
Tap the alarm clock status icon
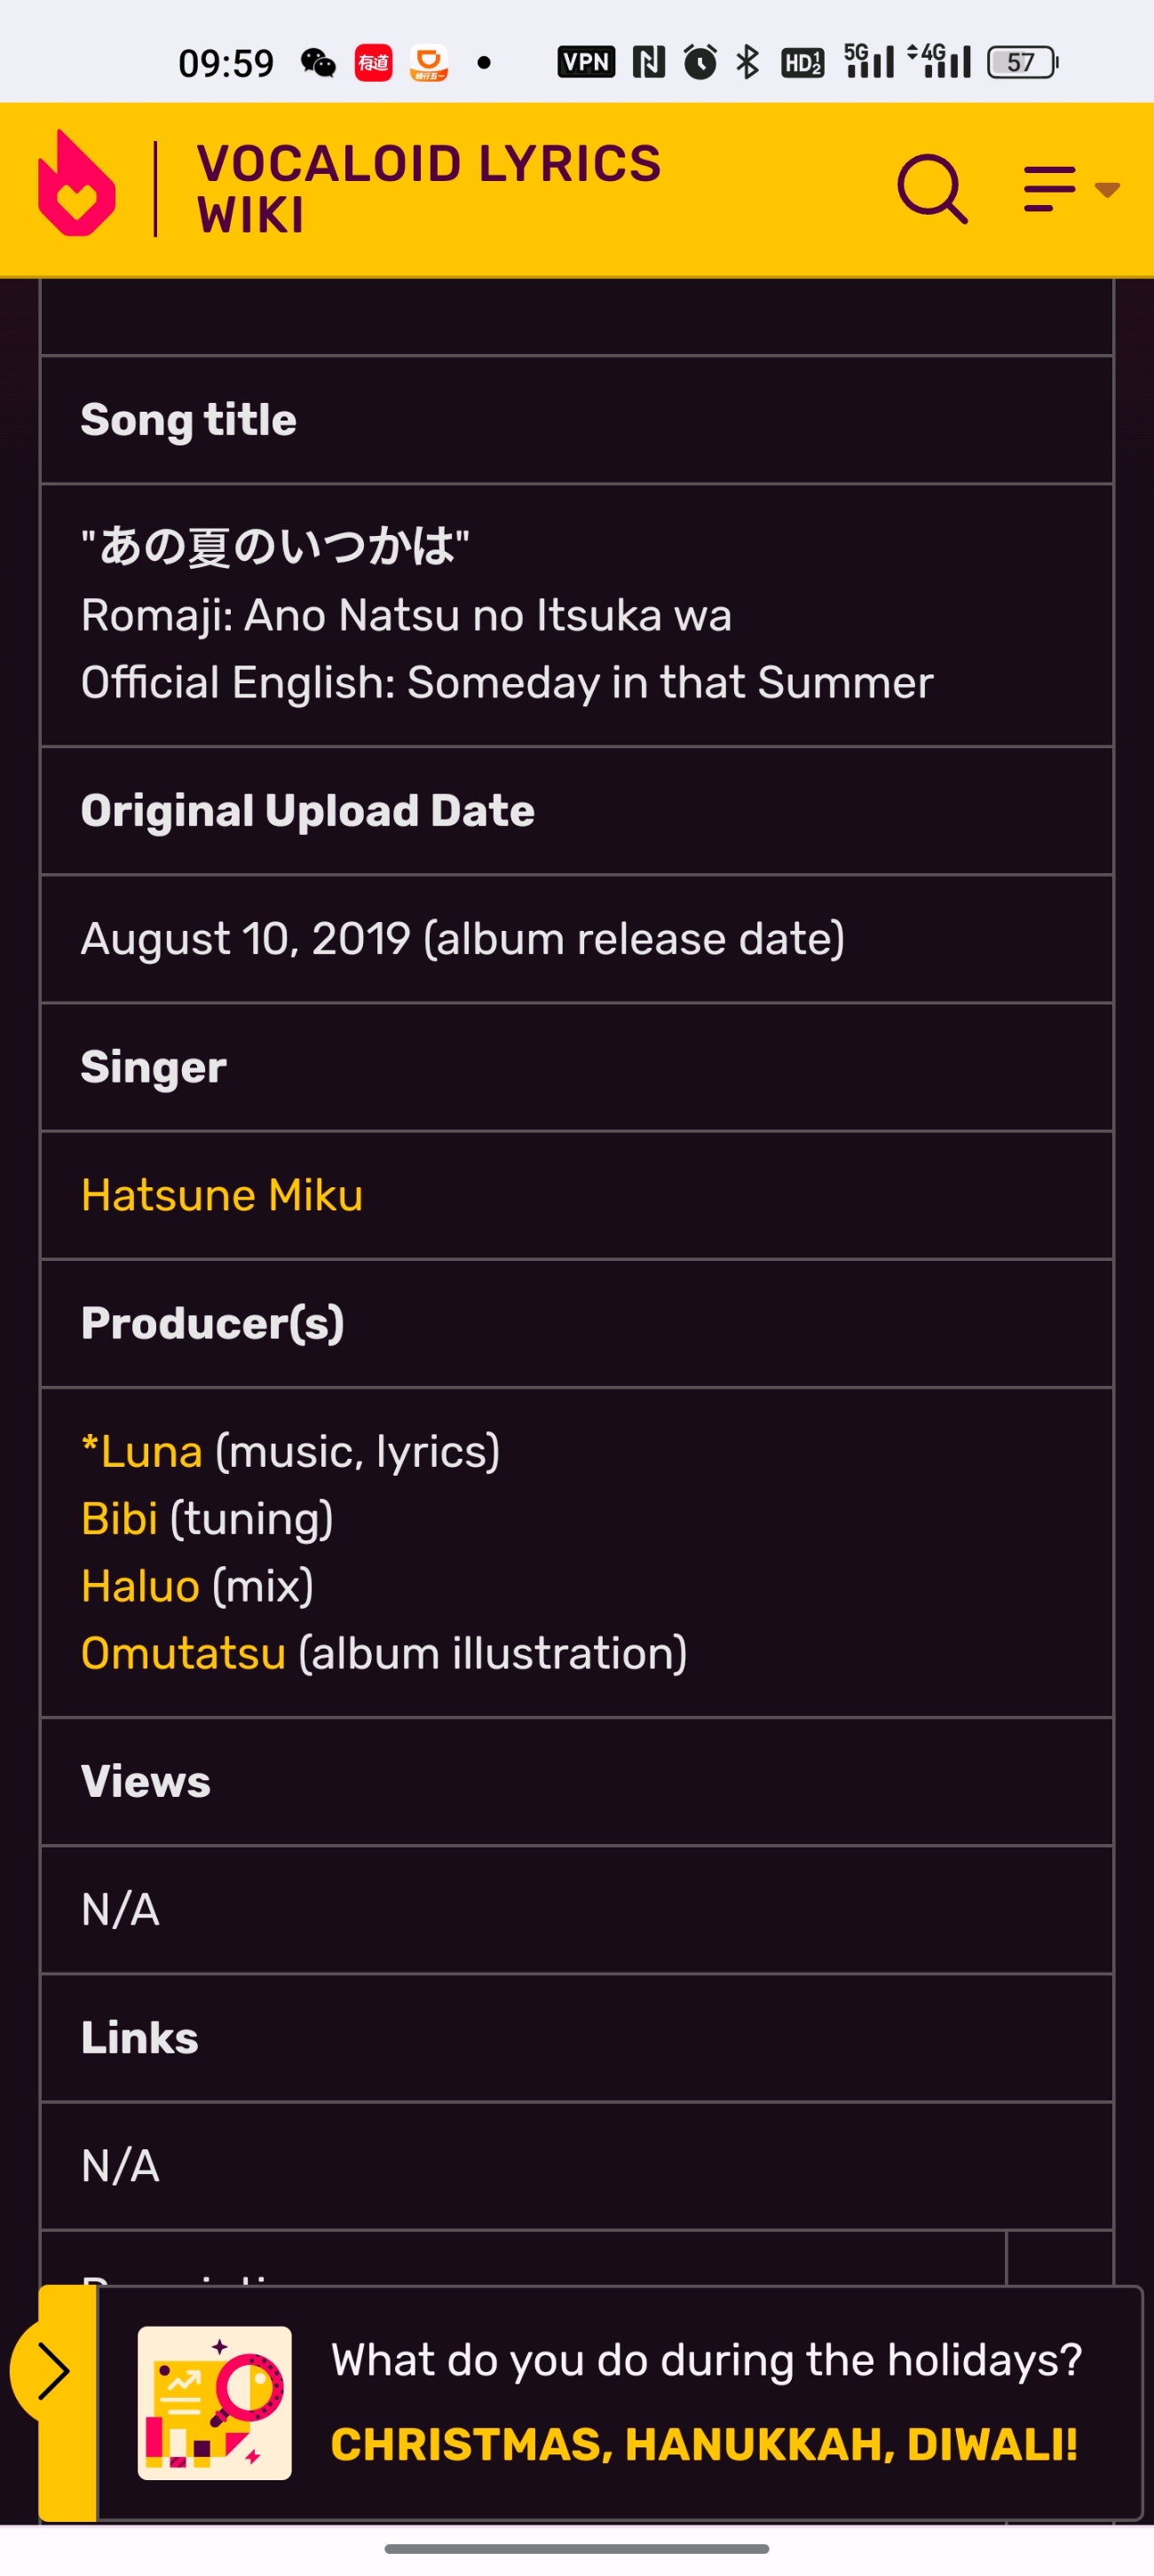[700, 62]
